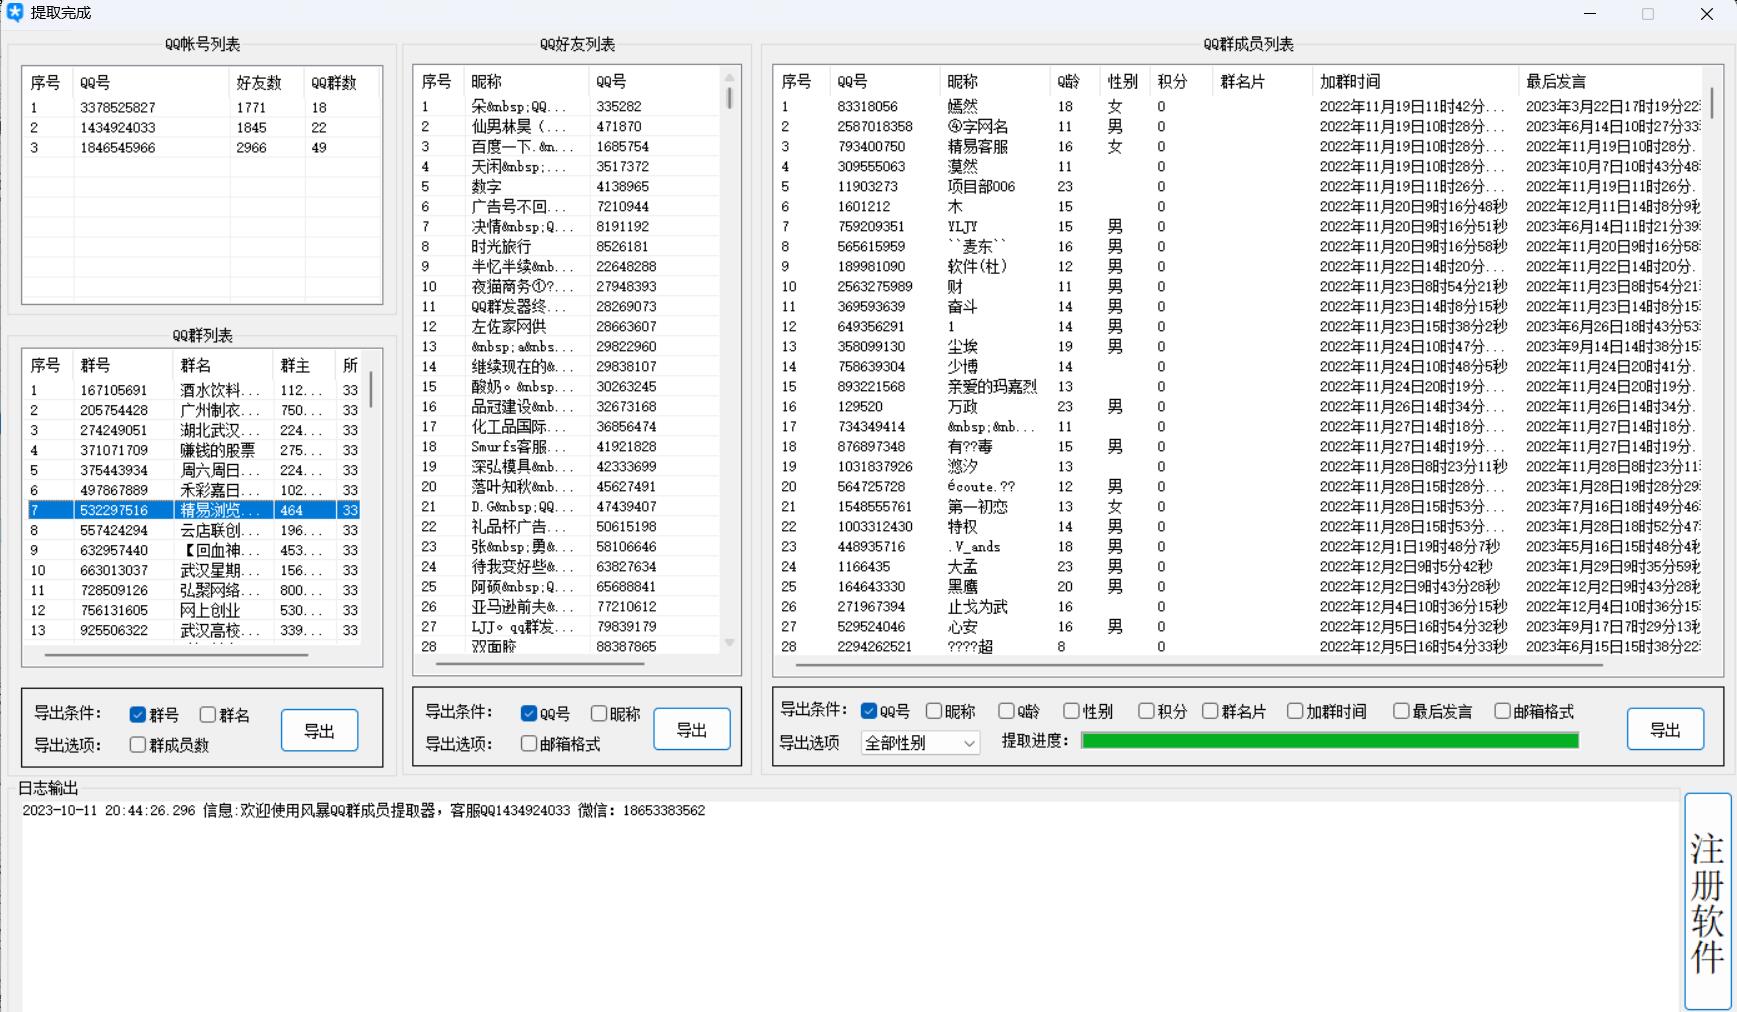This screenshot has height=1012, width=1737.
Task: Toggle 昵称 checkbox in friend list export
Action: coord(599,714)
